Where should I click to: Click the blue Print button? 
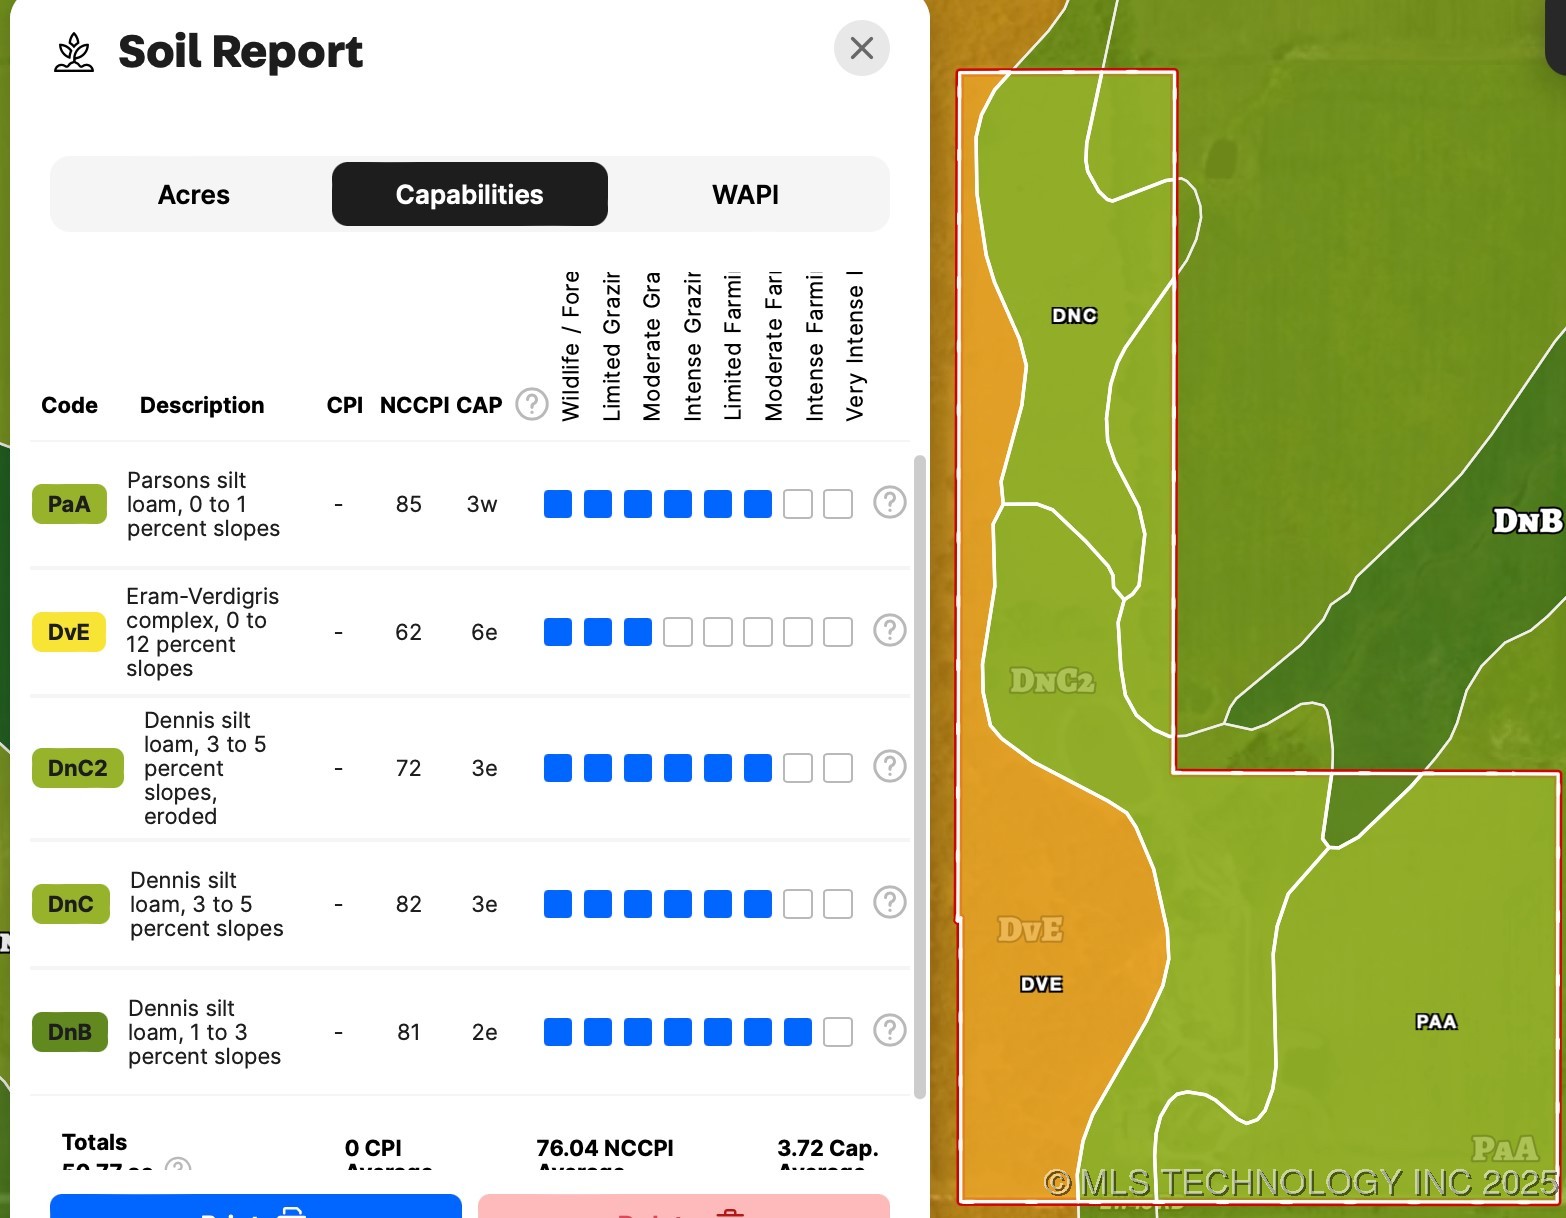point(255,1207)
